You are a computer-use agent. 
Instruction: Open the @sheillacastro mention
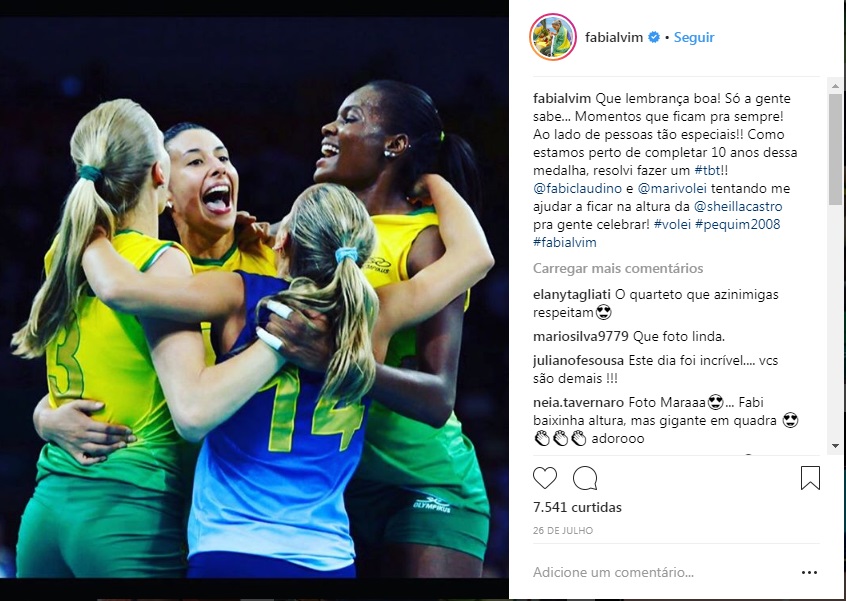pos(738,207)
